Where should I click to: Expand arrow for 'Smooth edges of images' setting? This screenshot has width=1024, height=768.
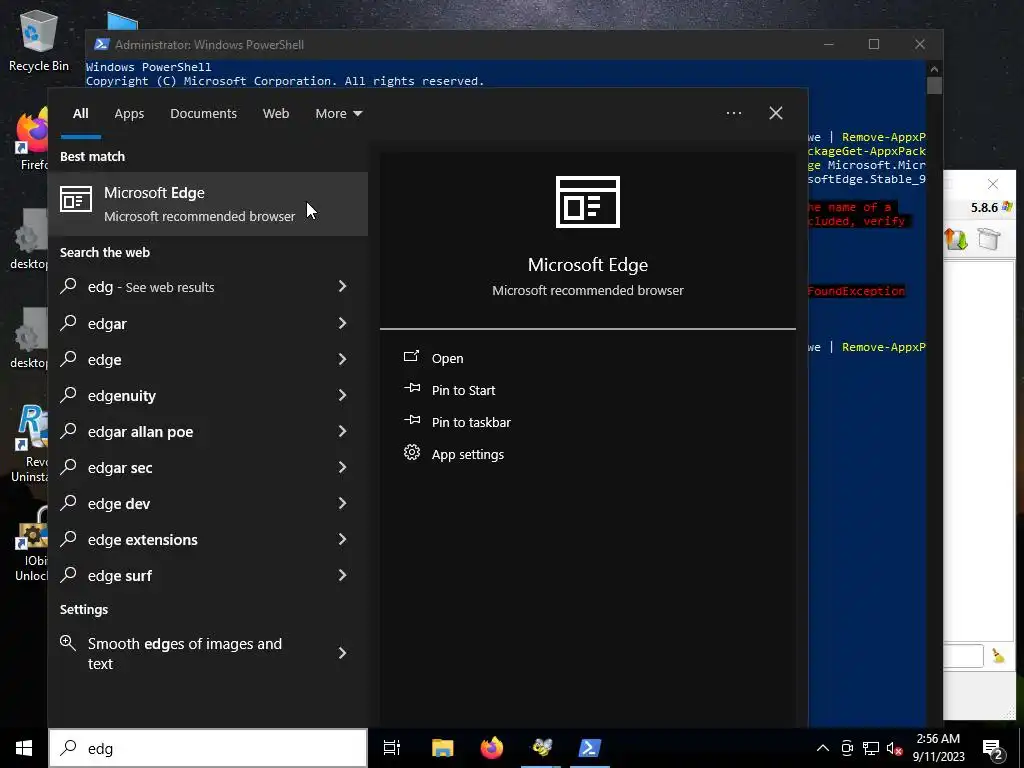pyautogui.click(x=342, y=652)
